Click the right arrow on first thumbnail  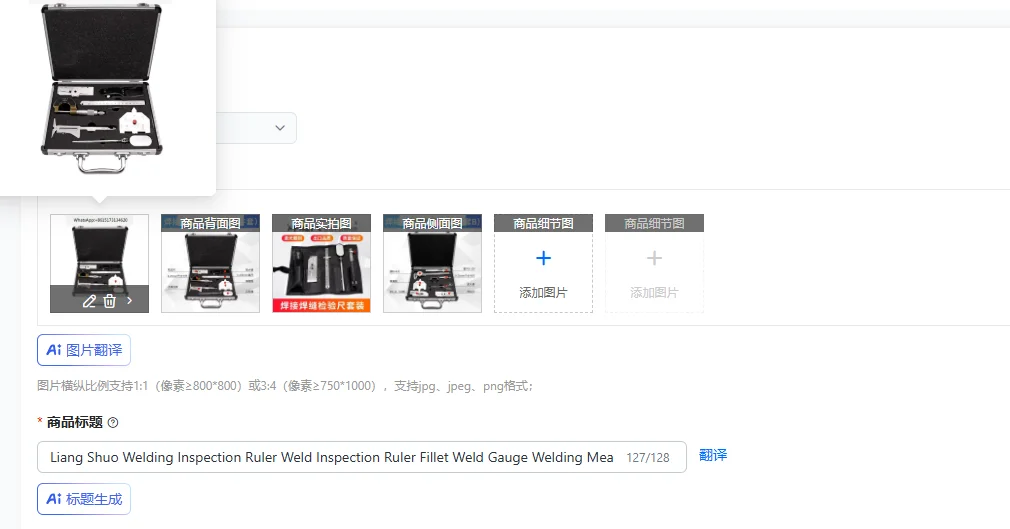click(129, 300)
